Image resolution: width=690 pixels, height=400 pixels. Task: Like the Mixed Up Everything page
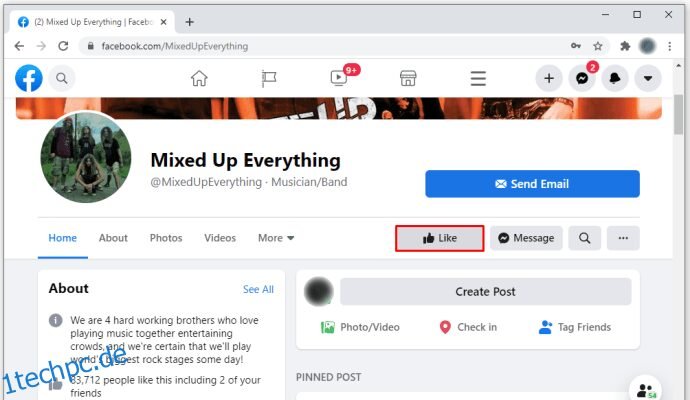point(440,238)
